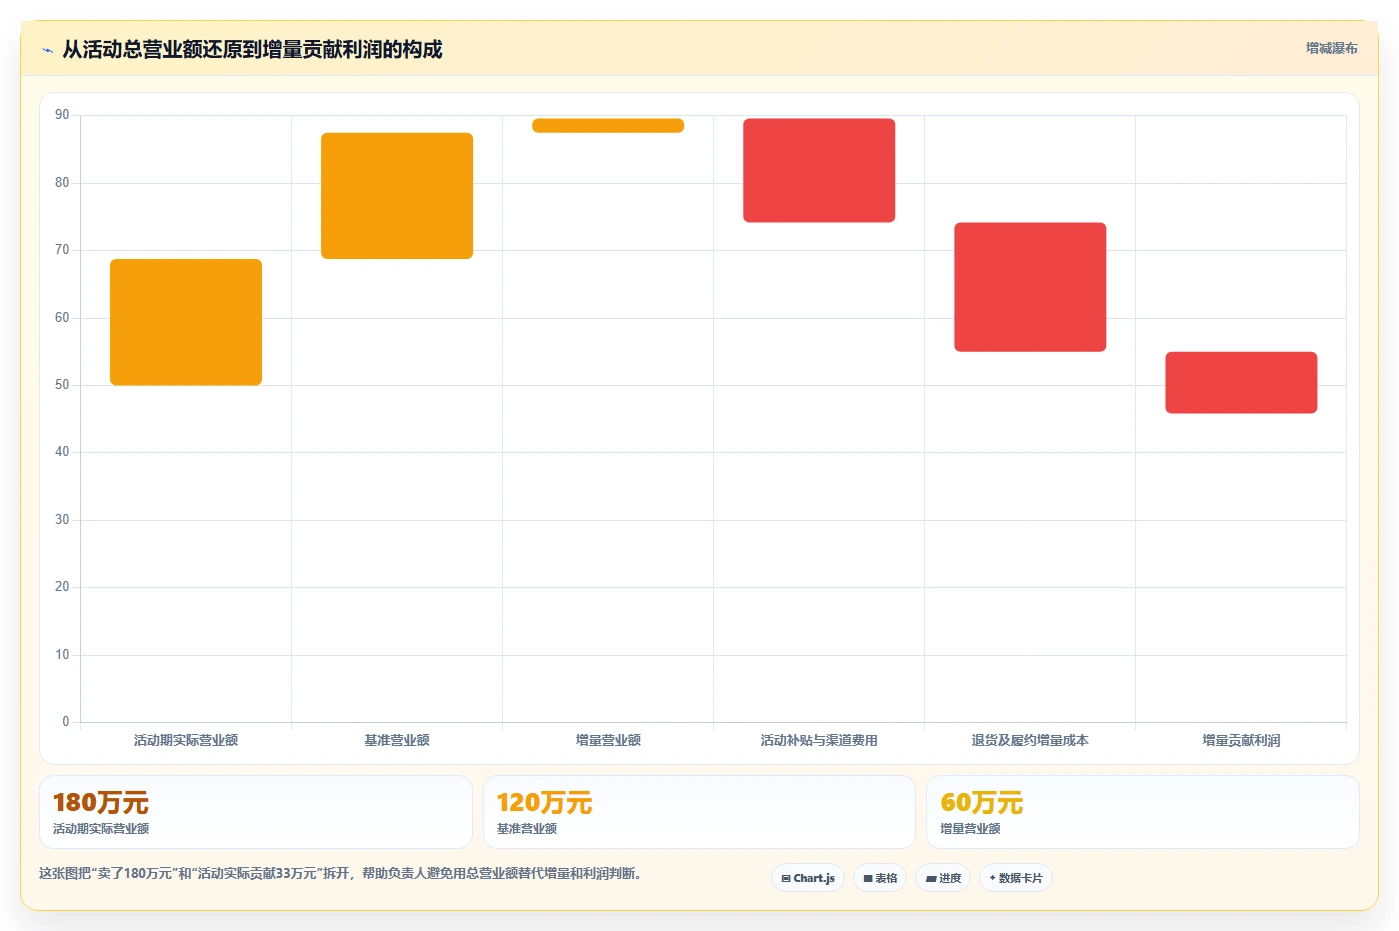This screenshot has width=1399, height=931.
Task: Click the x-axis label 增量贡献利润
Action: [x=1241, y=741]
